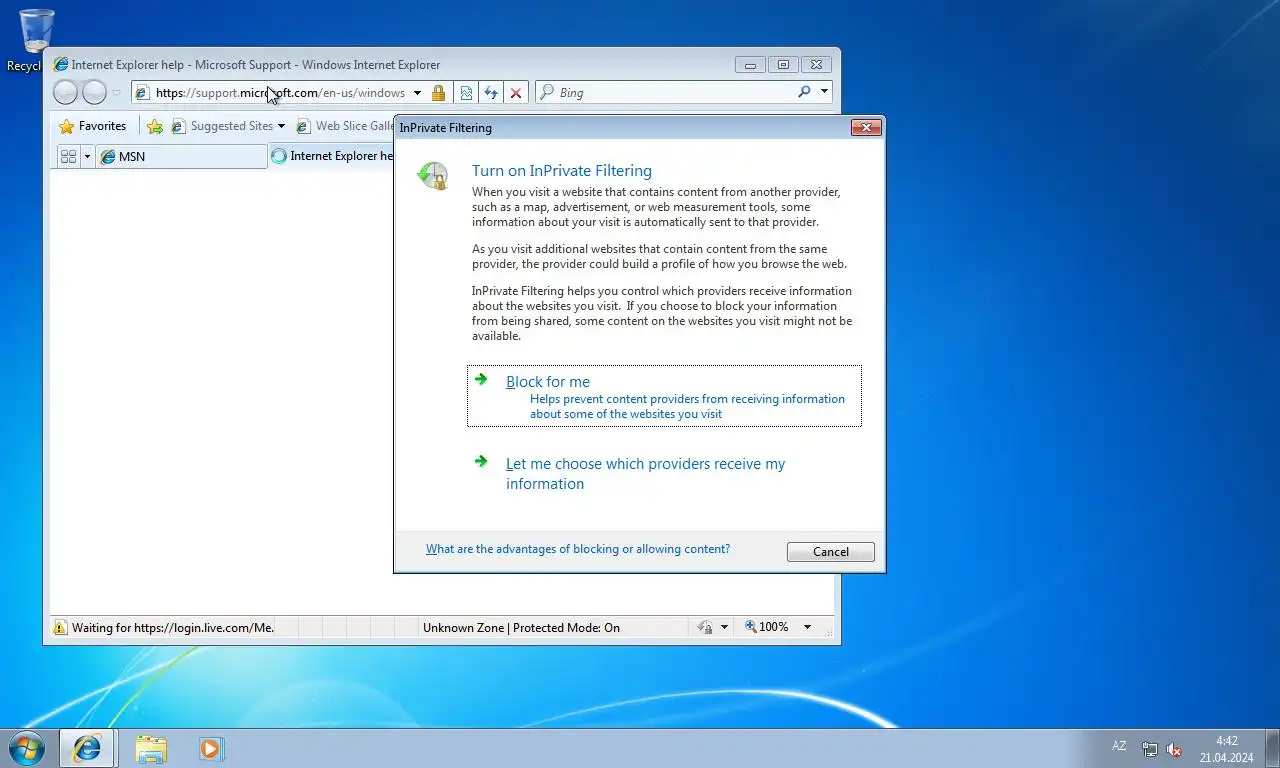Switch to the MSN tab
The width and height of the screenshot is (1280, 768).
(181, 156)
